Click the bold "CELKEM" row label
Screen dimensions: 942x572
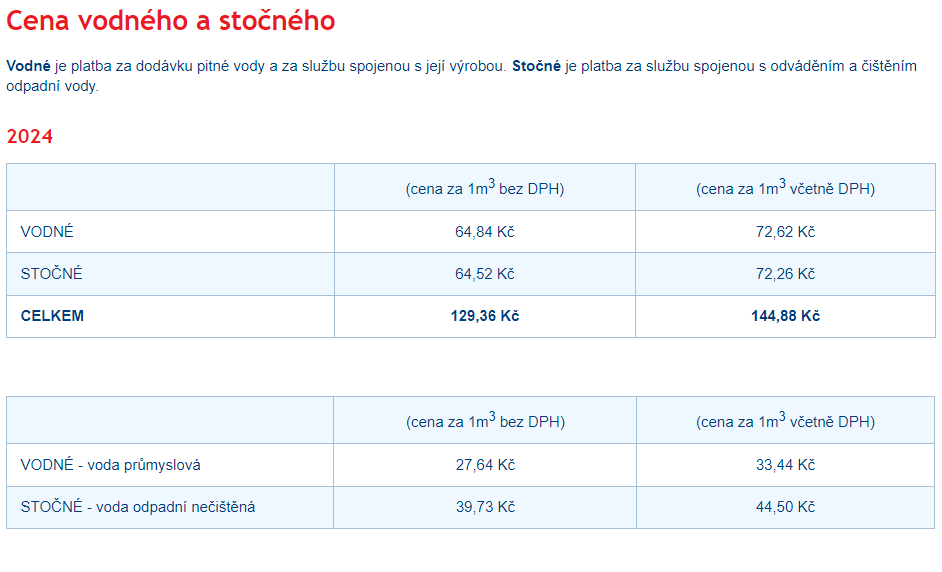(52, 316)
